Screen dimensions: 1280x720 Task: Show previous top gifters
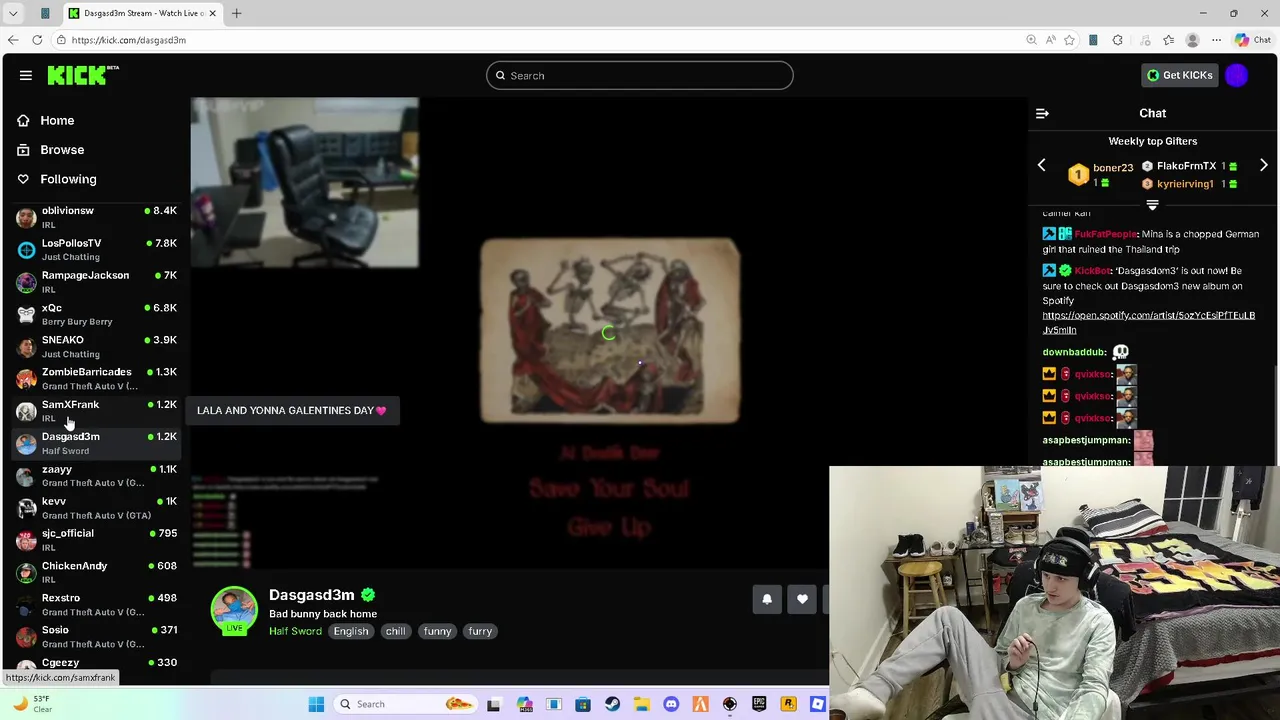click(x=1041, y=165)
